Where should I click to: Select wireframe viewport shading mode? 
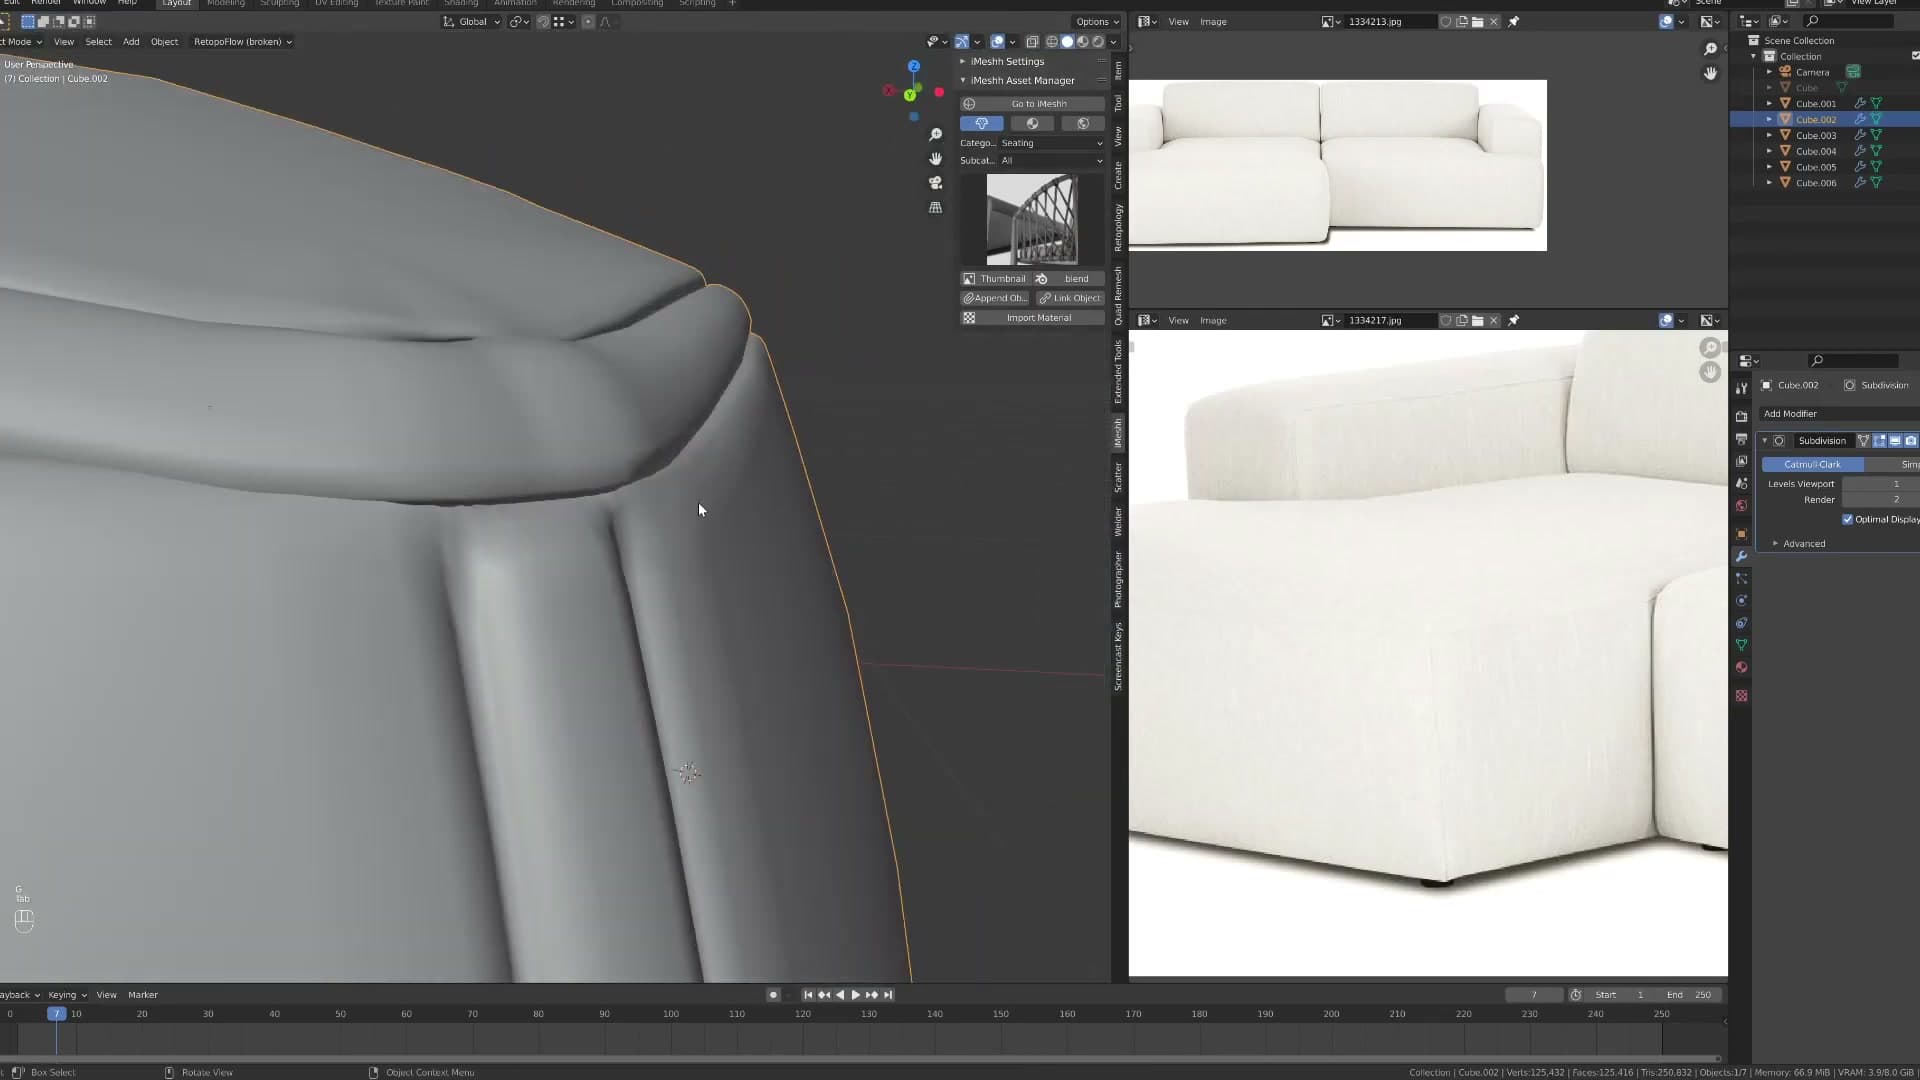coord(1052,42)
